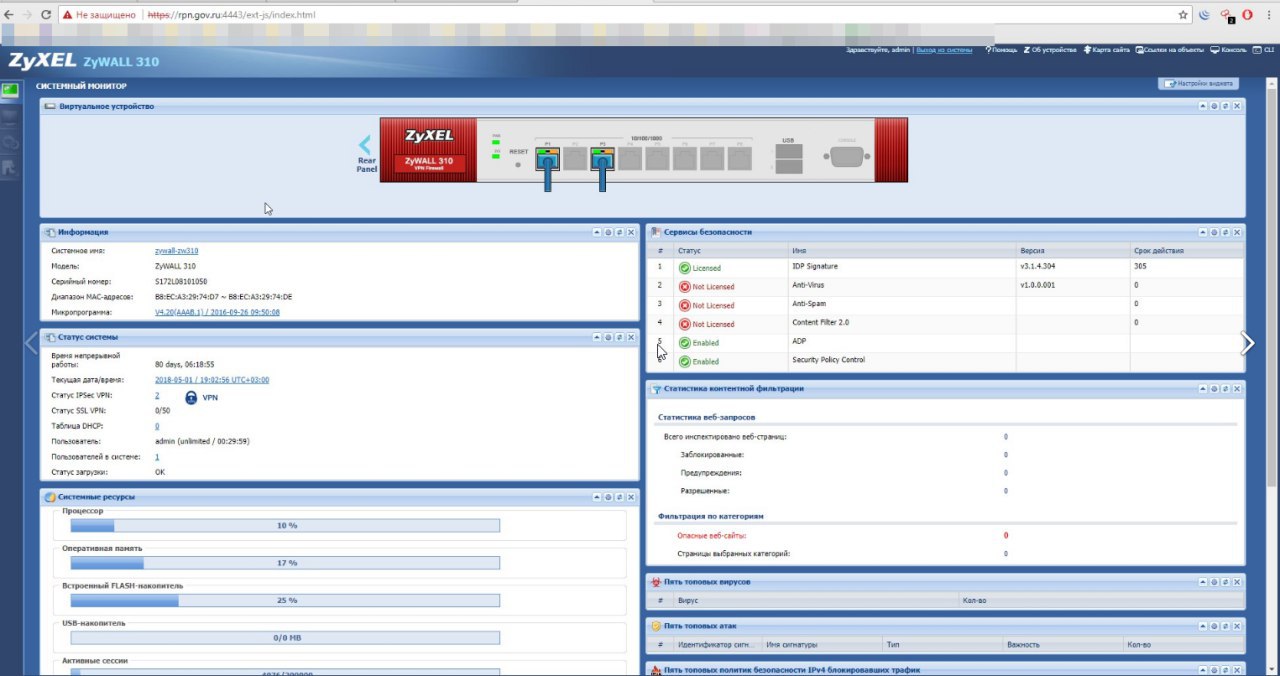Open system name link zywall-zw310

tap(176, 251)
